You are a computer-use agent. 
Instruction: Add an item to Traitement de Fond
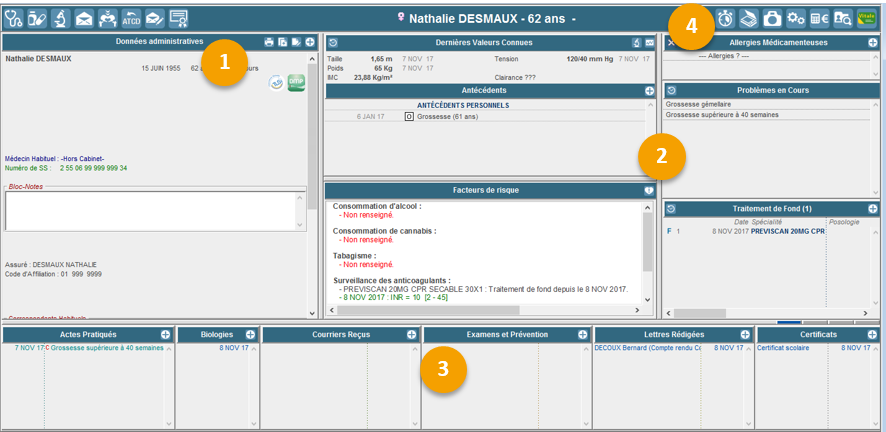[873, 209]
